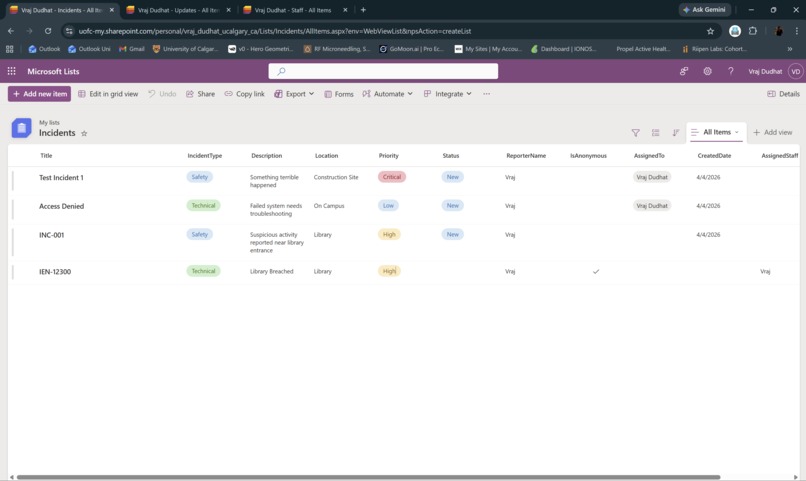Screen dimensions: 806x481
Task: Open the Test Incident 1 item
Action: [61, 178]
